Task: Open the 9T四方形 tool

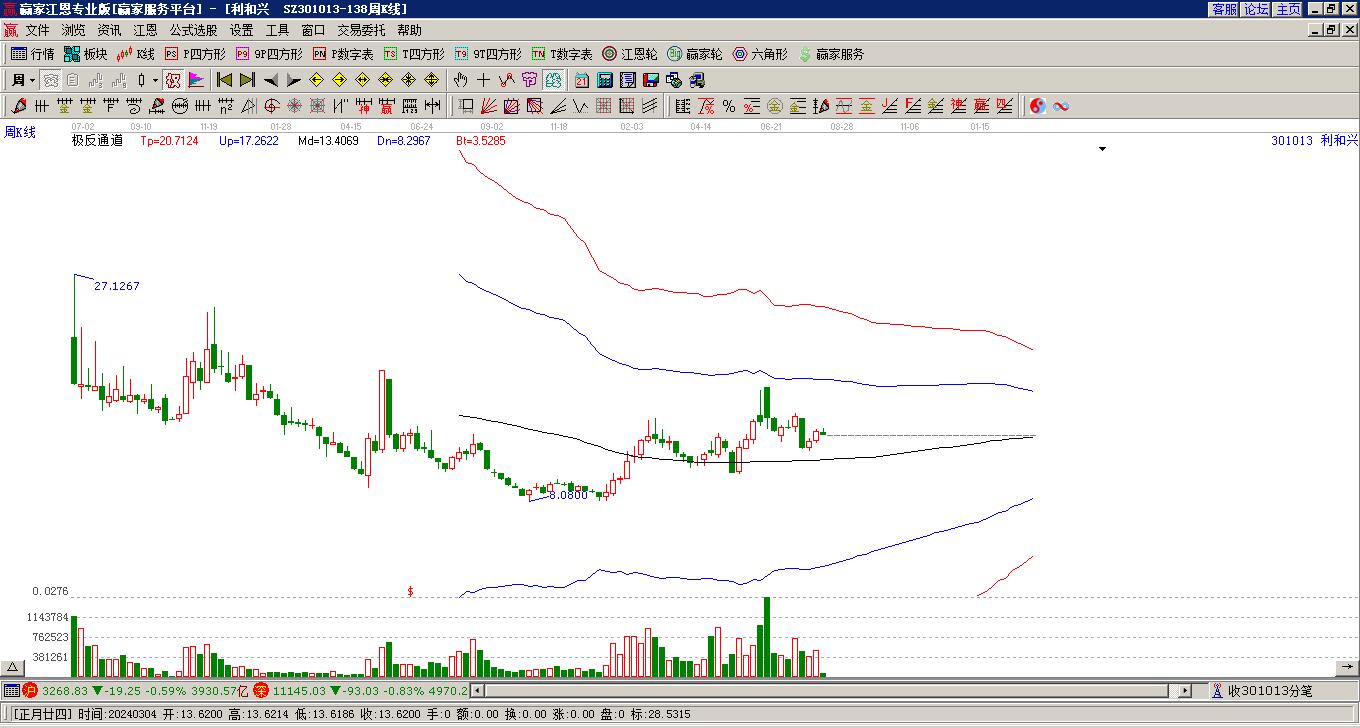Action: (x=488, y=54)
